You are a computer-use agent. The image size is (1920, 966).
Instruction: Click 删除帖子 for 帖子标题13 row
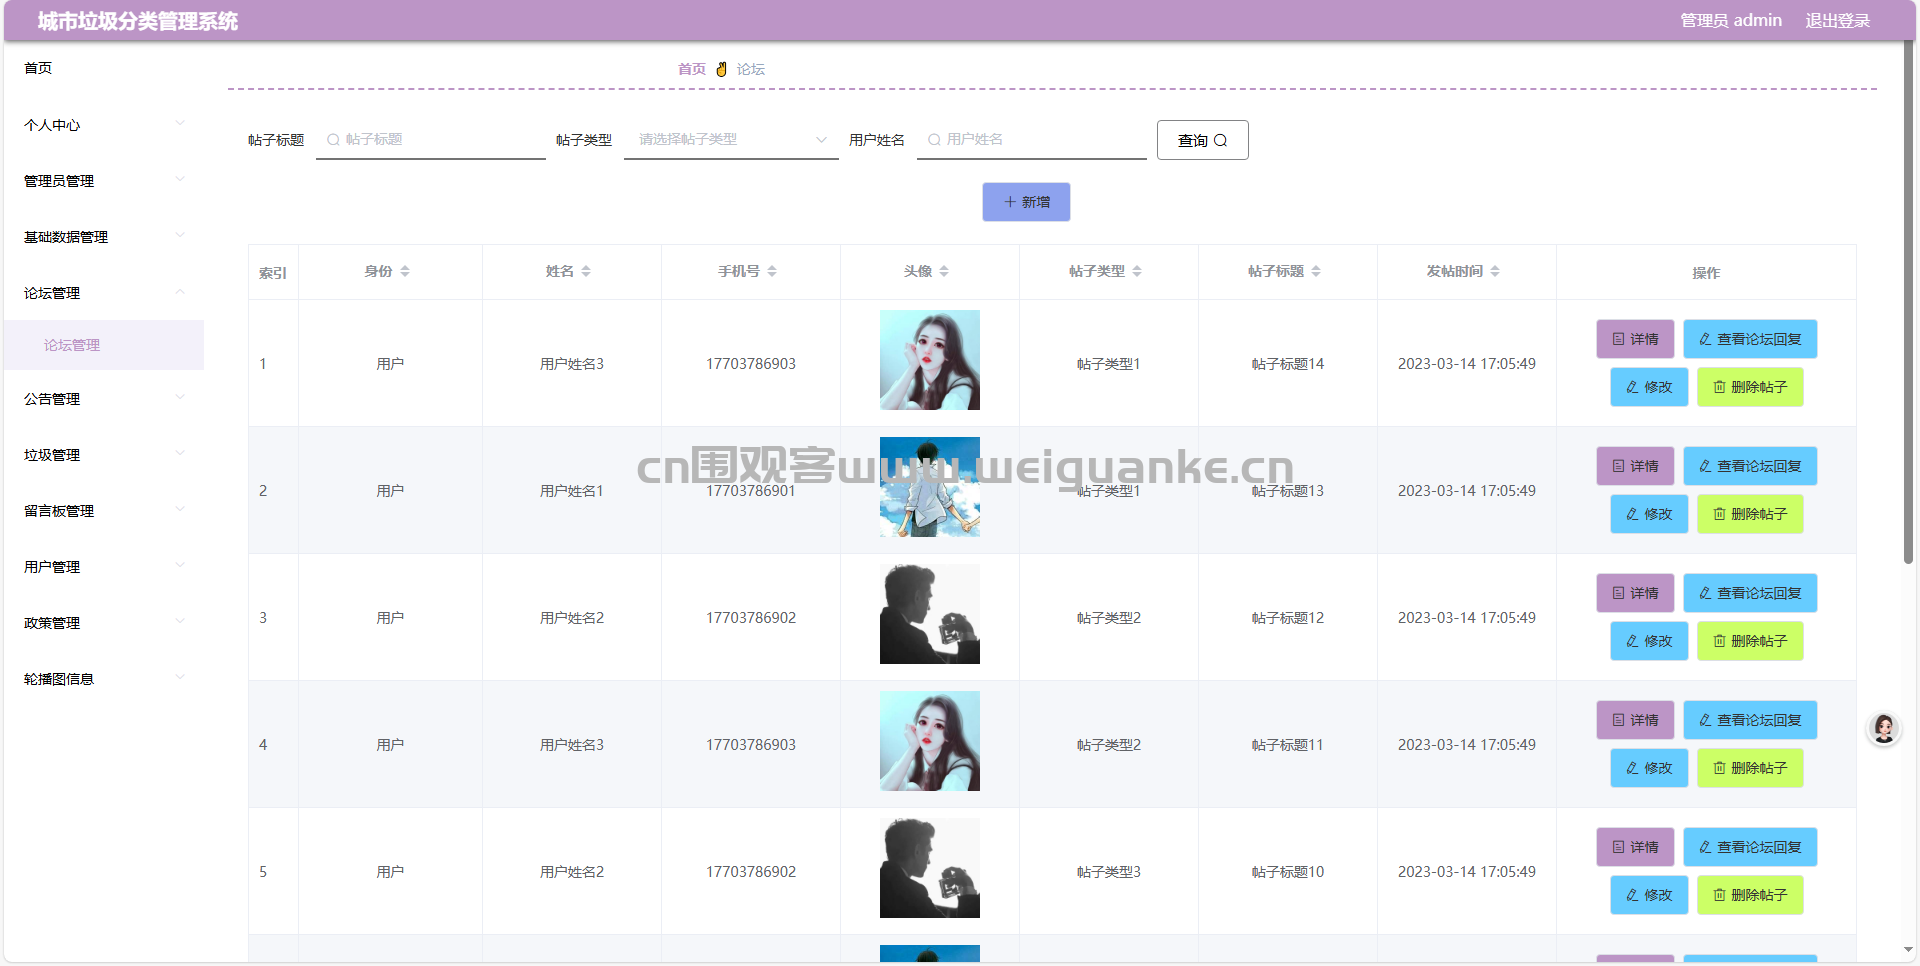tap(1750, 514)
